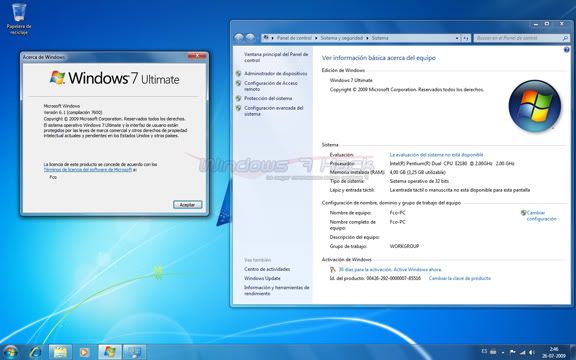Open 'Administrador de dispositivos' link

(x=276, y=73)
